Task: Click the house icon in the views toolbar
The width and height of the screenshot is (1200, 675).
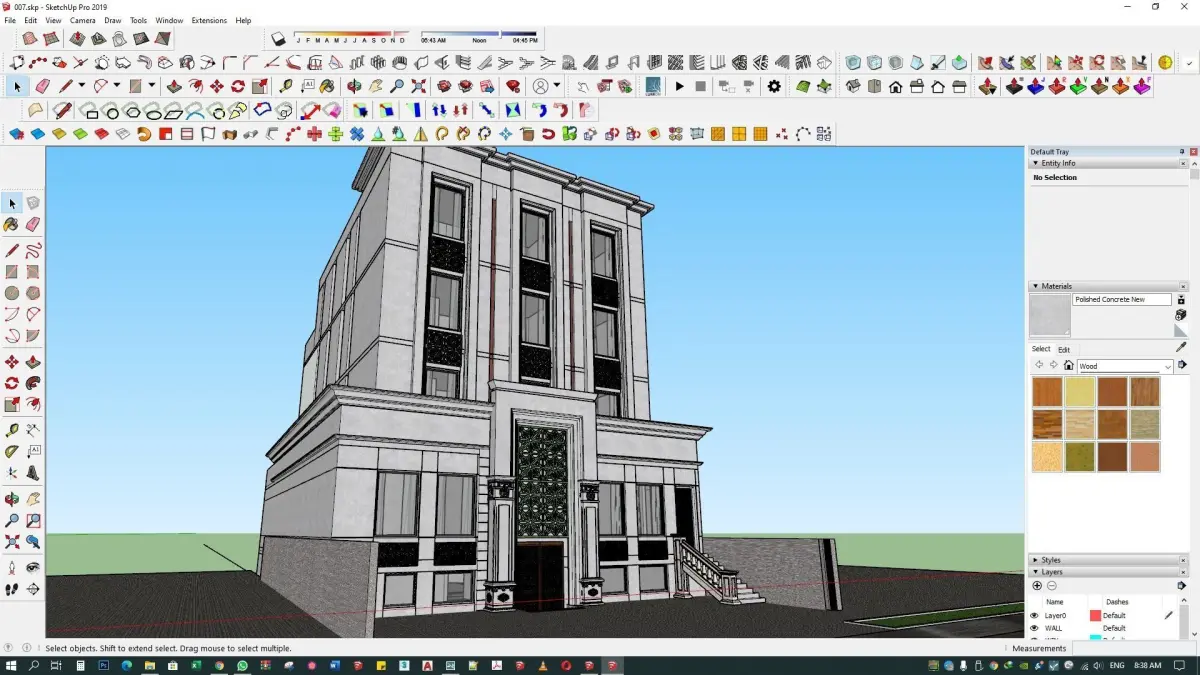Action: (895, 87)
